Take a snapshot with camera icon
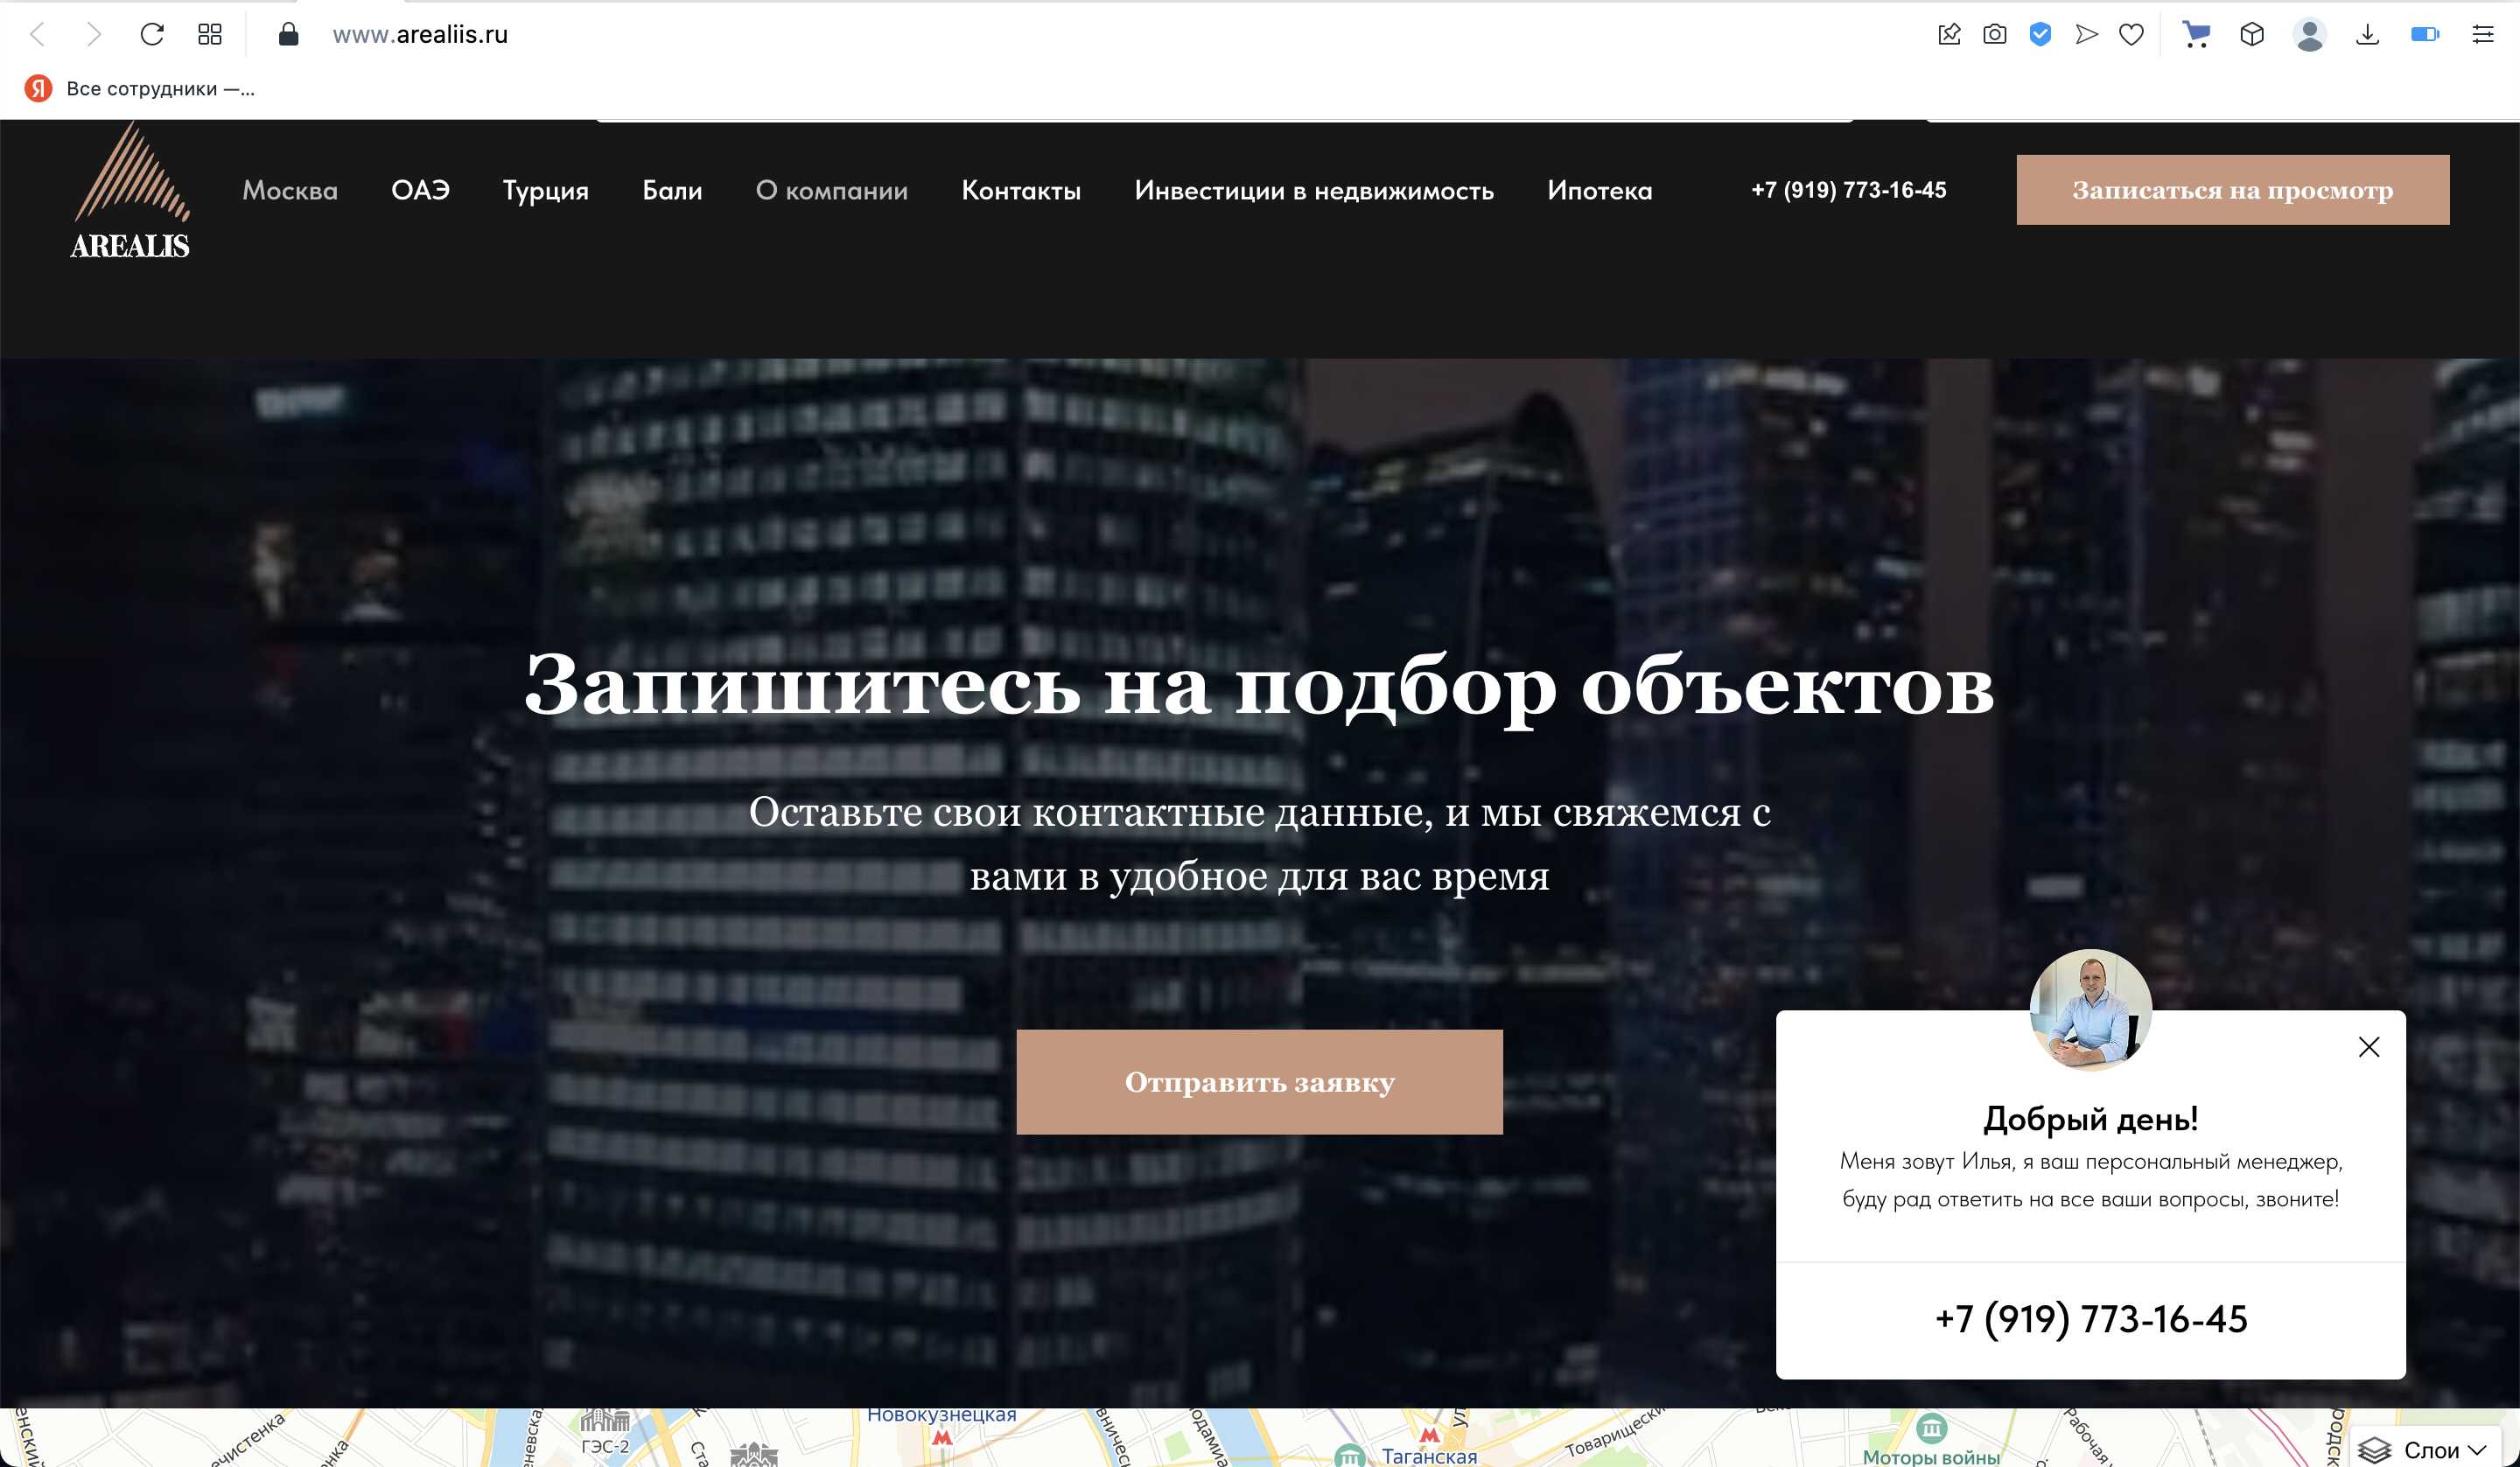 1995,35
